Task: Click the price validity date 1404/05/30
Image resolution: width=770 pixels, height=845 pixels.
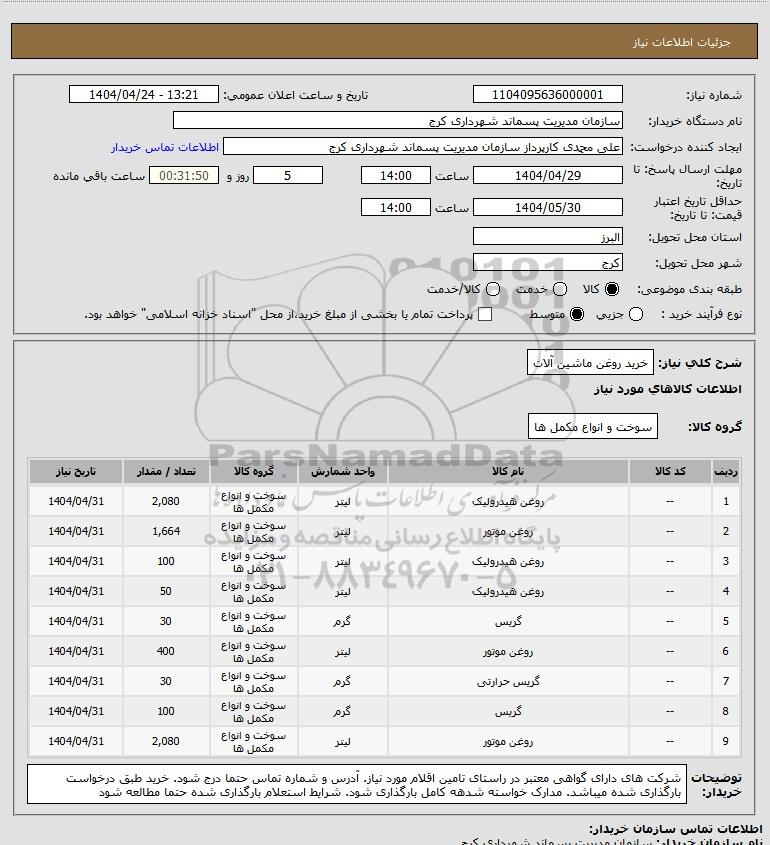Action: point(547,207)
